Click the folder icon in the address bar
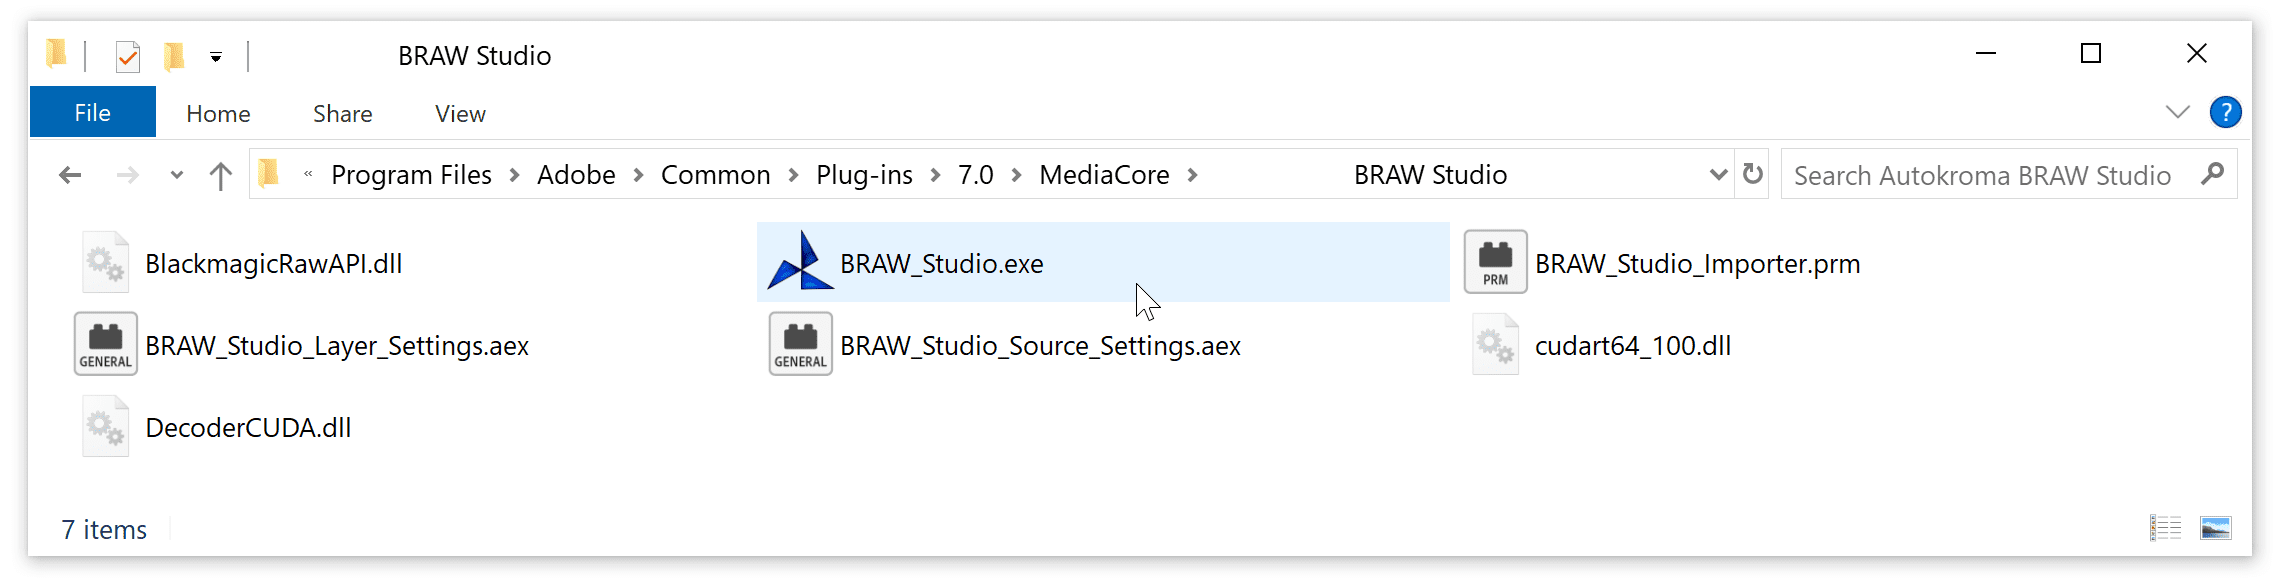2274x578 pixels. (x=268, y=174)
